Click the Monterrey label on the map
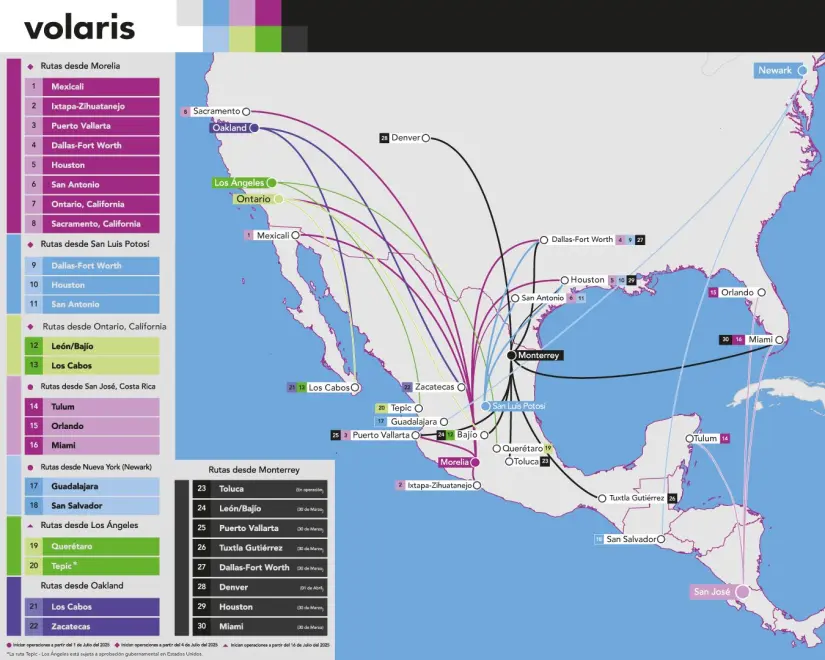 click(x=538, y=355)
